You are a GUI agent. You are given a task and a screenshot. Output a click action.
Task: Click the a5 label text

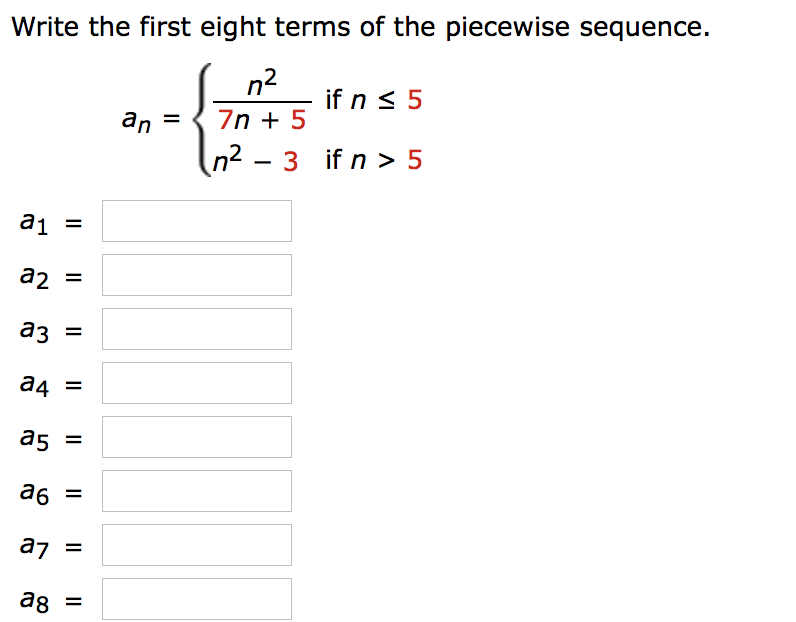(x=34, y=439)
